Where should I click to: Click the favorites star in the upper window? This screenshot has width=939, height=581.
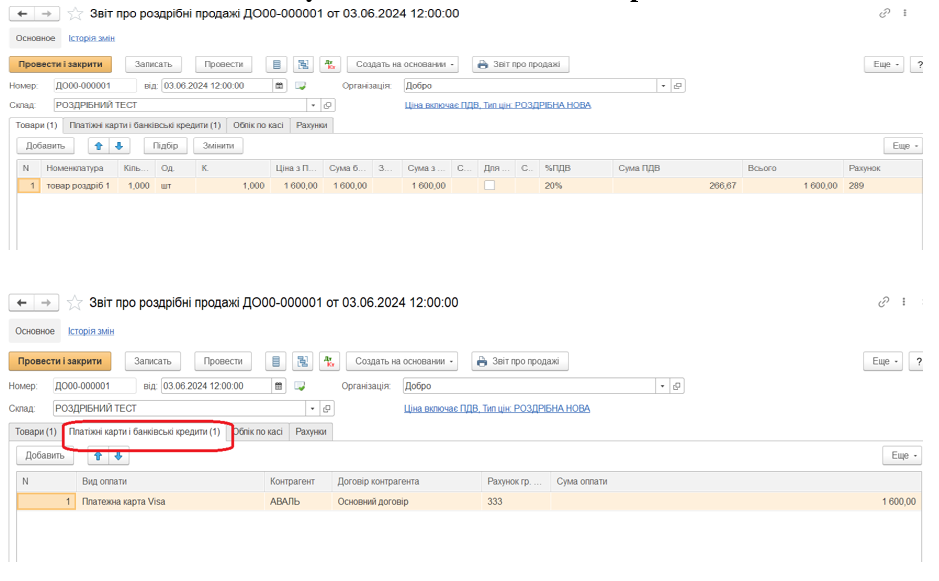tap(74, 14)
